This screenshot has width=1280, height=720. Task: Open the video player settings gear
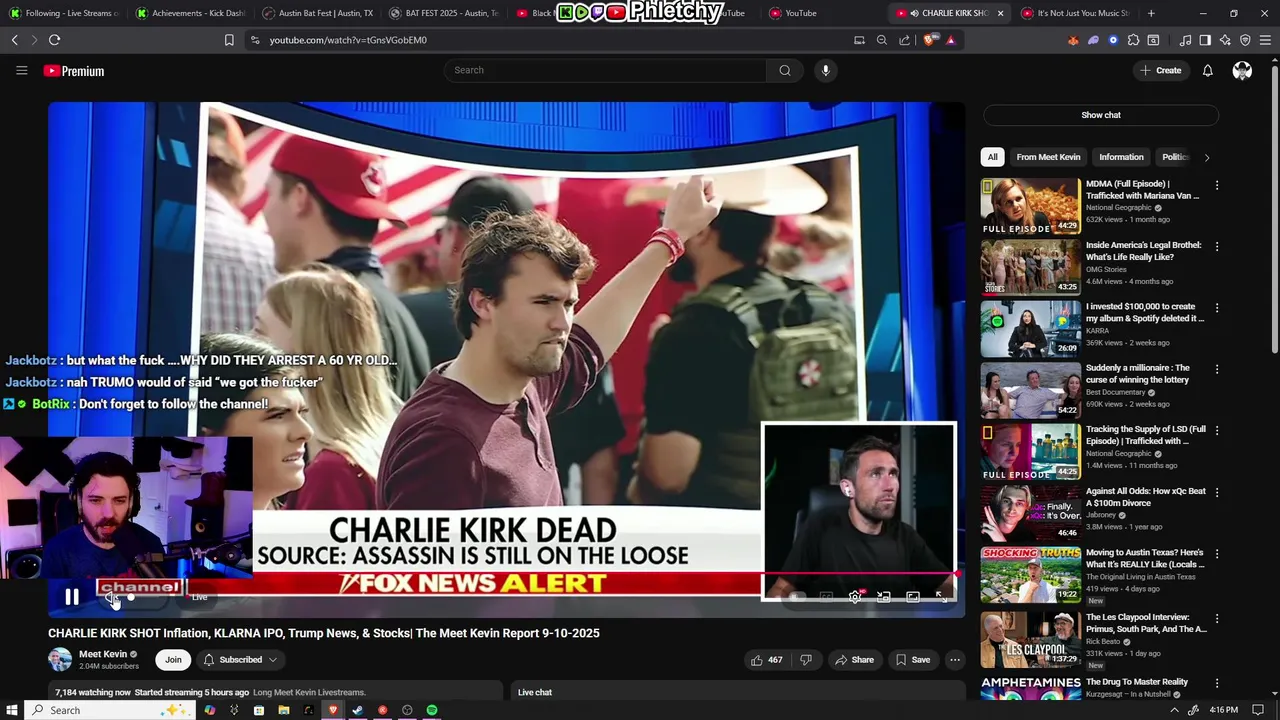pyautogui.click(x=855, y=597)
